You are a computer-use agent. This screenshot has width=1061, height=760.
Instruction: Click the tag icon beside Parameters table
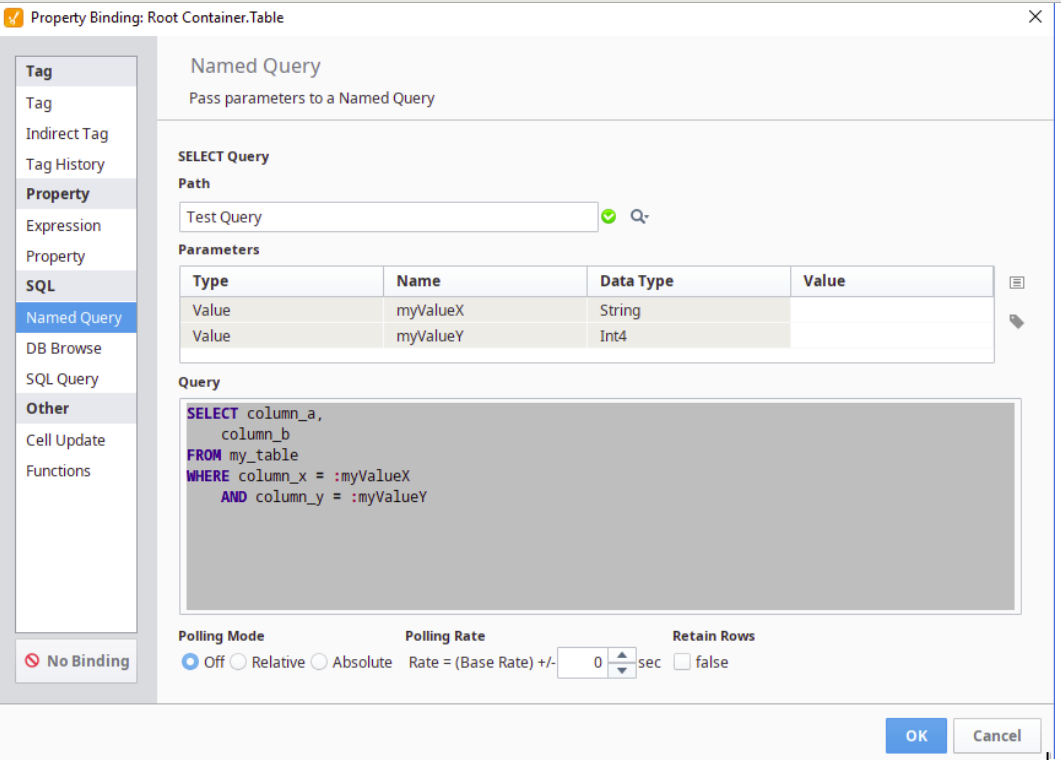[x=1016, y=322]
